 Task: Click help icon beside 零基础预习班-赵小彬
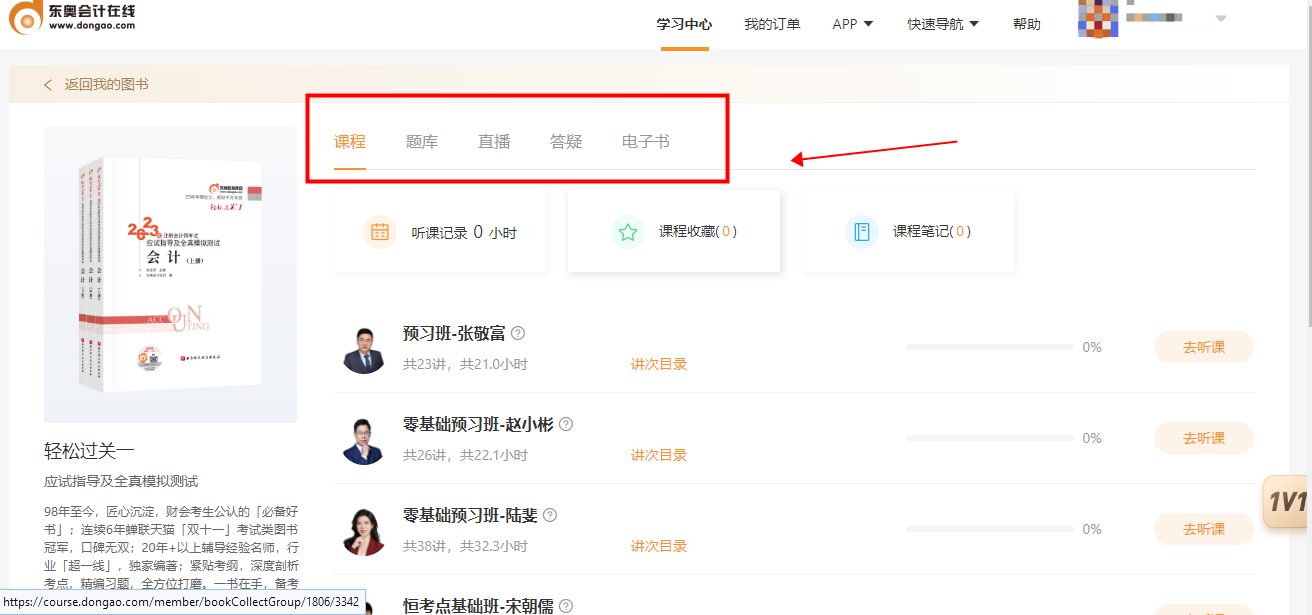[566, 425]
